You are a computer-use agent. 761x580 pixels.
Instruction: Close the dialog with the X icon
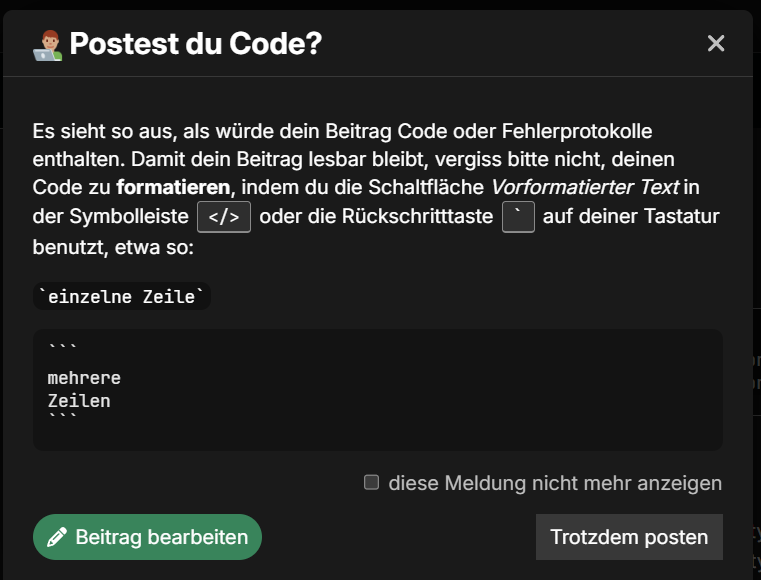pos(716,43)
